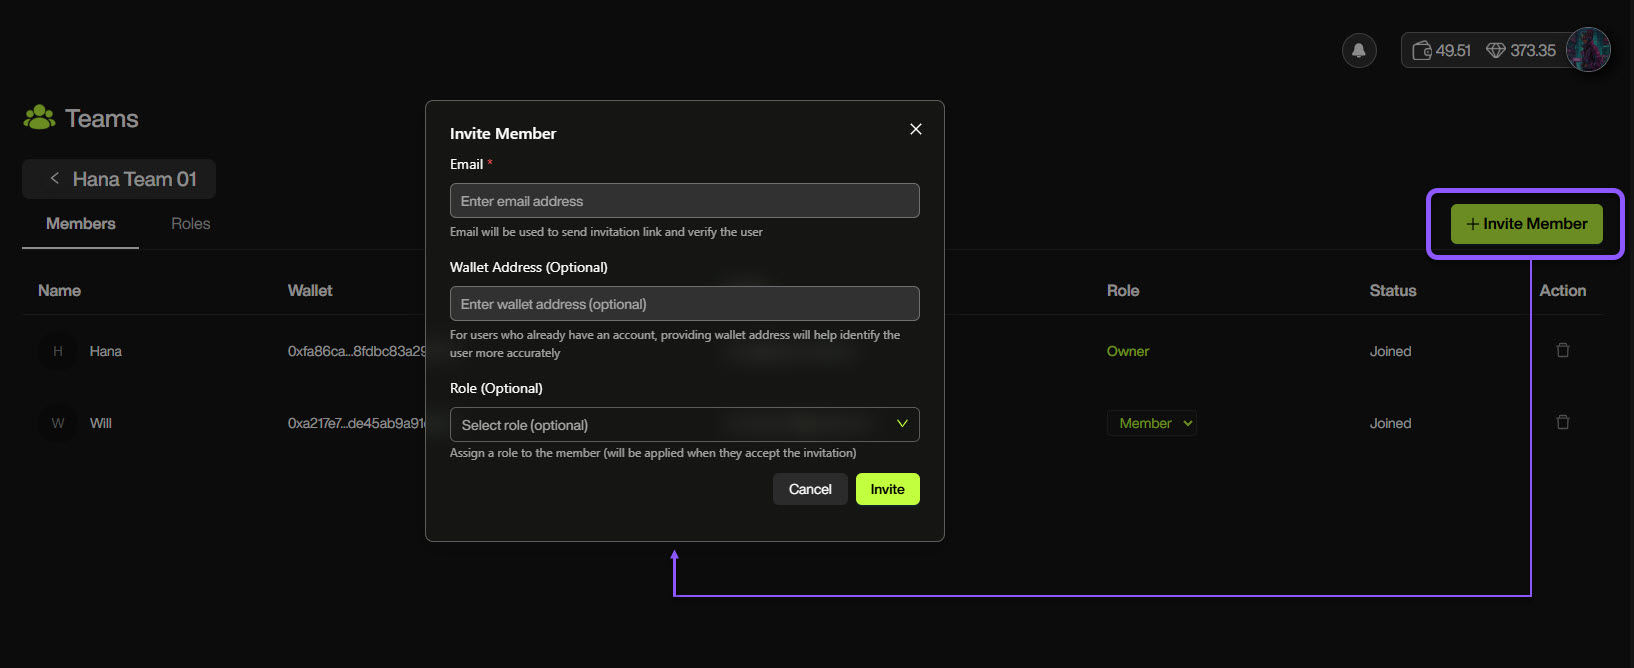The image size is (1634, 668).
Task: Switch to the Roles tab
Action: [190, 224]
